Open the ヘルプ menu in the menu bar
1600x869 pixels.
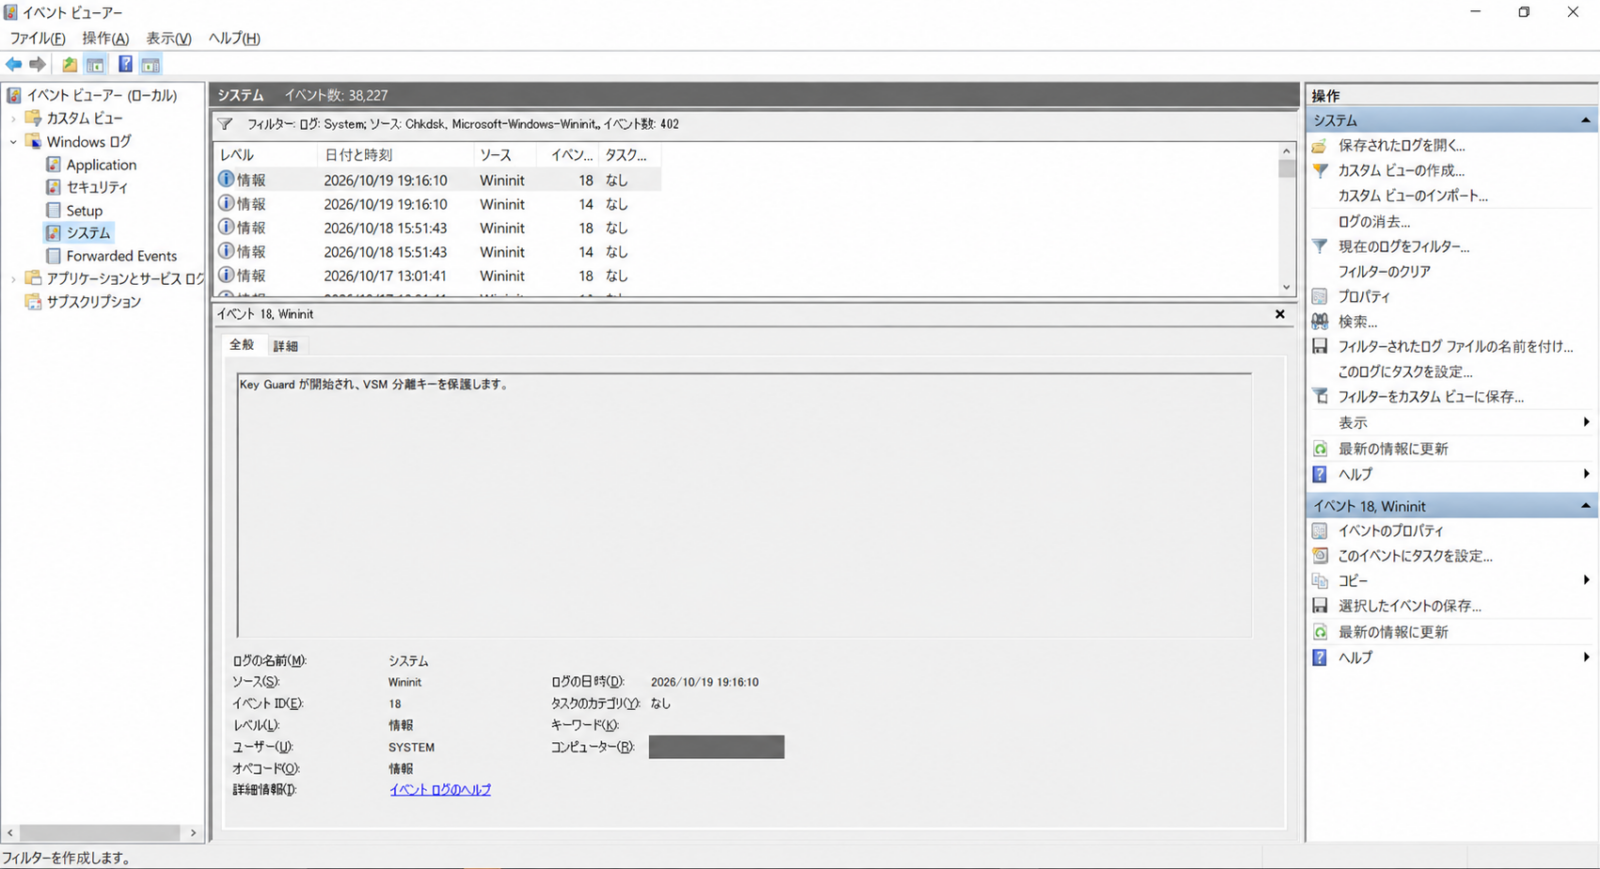pyautogui.click(x=234, y=38)
